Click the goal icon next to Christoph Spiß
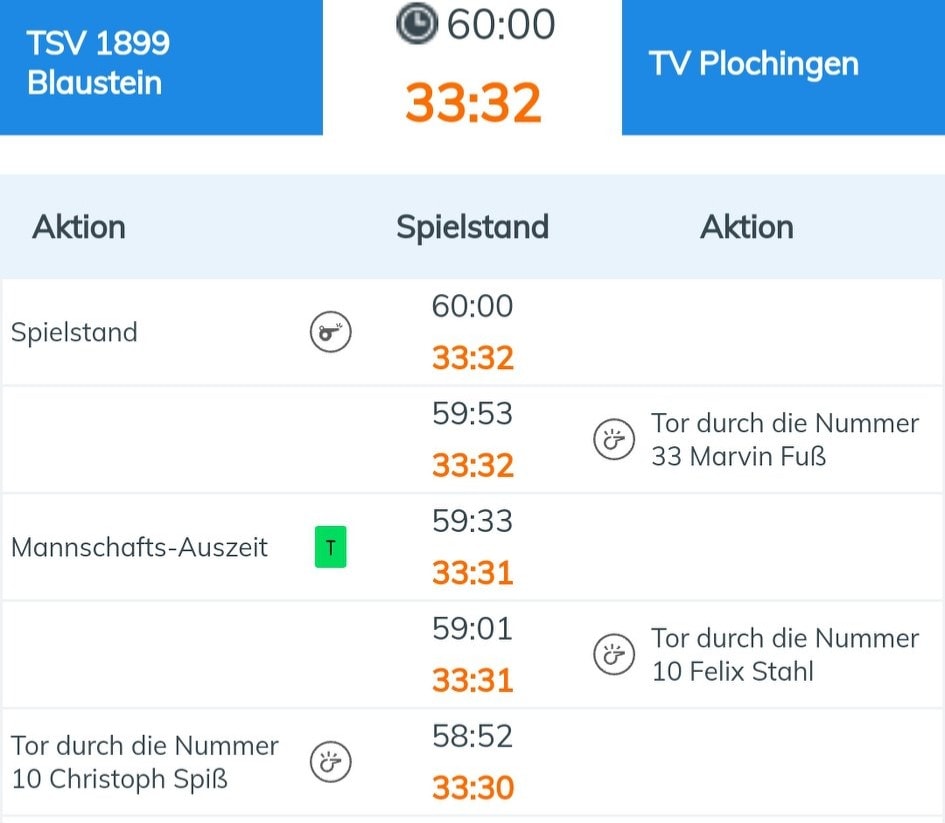945x823 pixels. point(330,762)
